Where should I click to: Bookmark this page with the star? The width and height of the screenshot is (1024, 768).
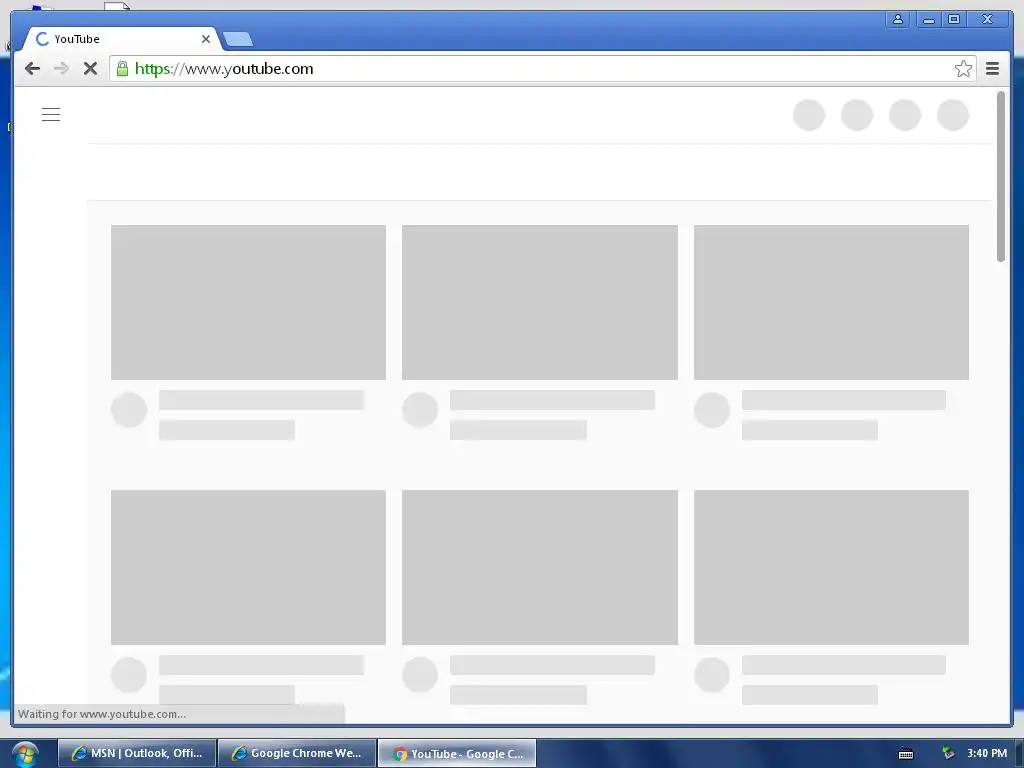click(963, 69)
